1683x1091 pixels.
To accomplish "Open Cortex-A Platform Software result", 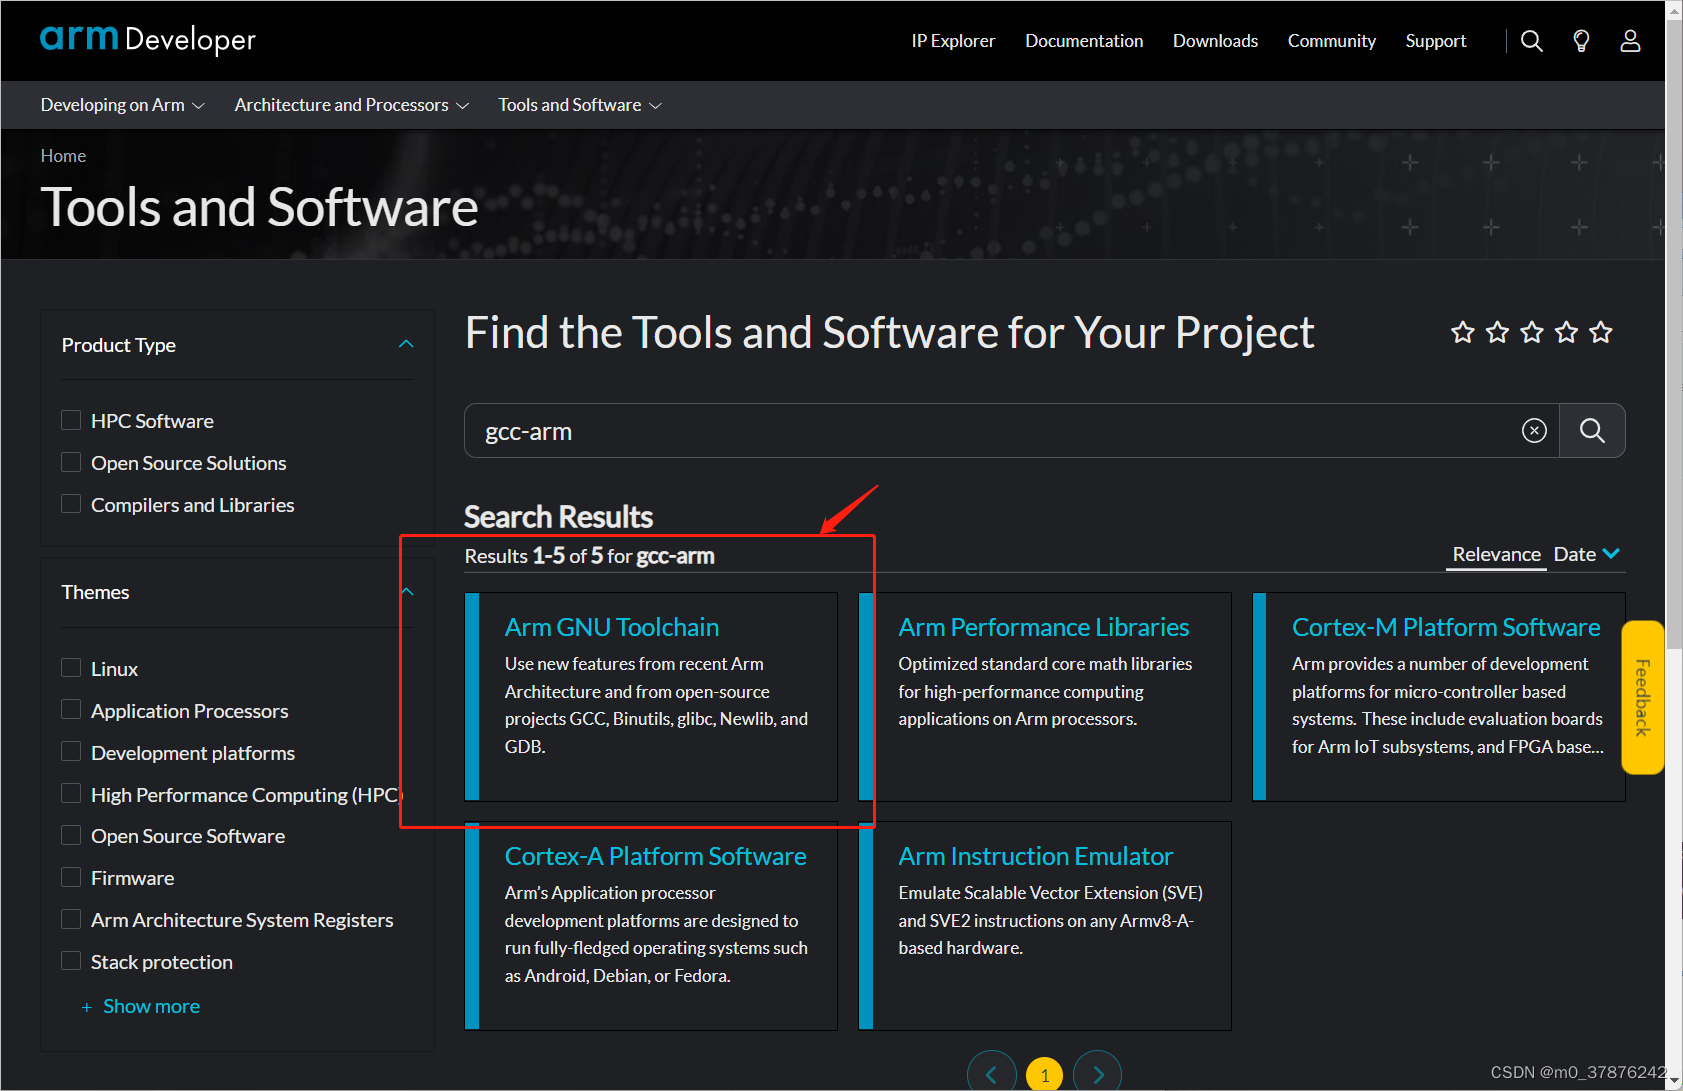I will [x=655, y=856].
